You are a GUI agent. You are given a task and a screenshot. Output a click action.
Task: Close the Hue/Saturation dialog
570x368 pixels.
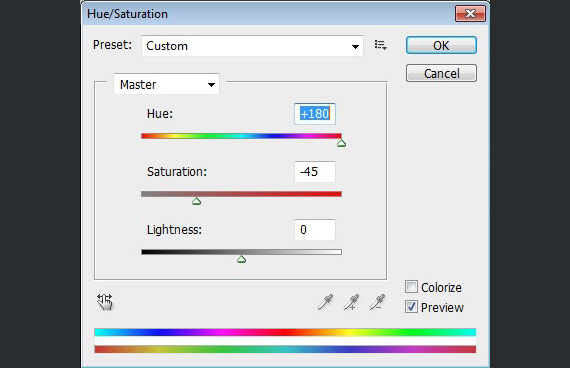470,14
